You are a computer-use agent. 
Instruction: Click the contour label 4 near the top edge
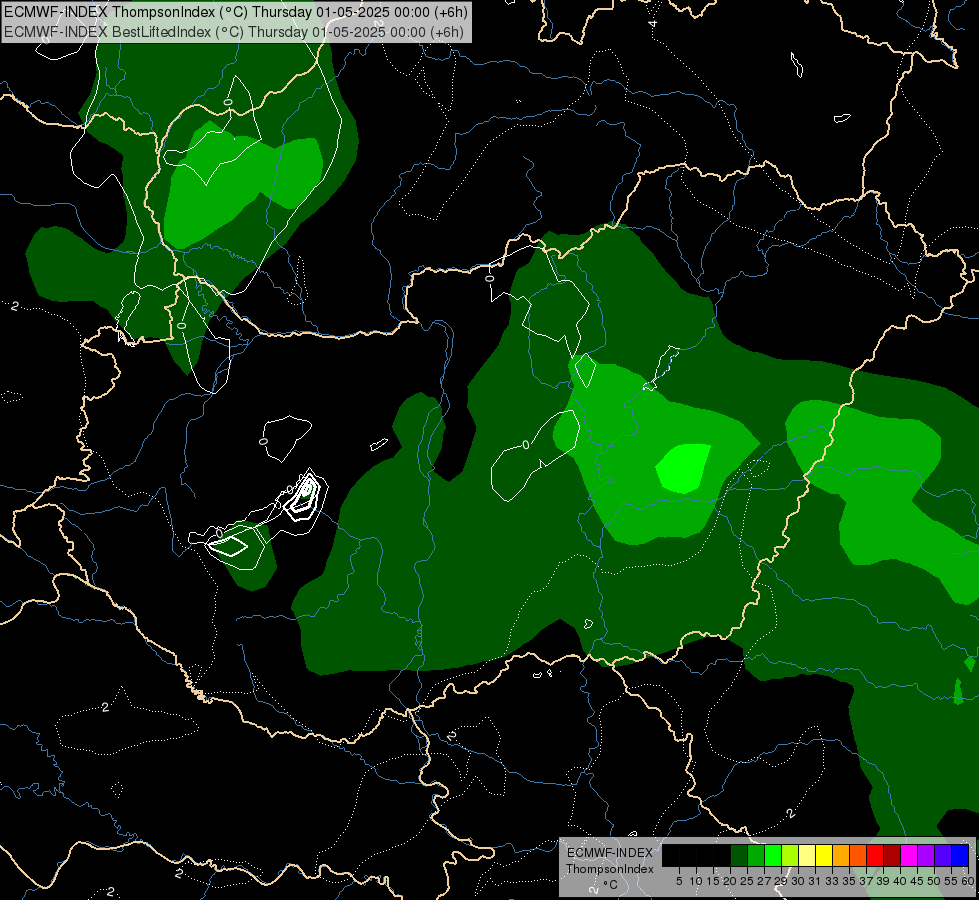pos(652,24)
